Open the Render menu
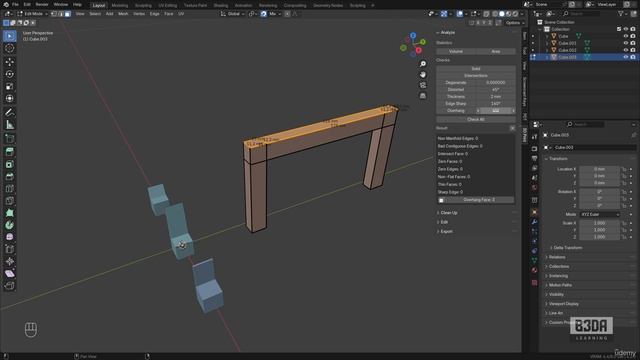Screen dimensions: 640x360 coord(42,4)
